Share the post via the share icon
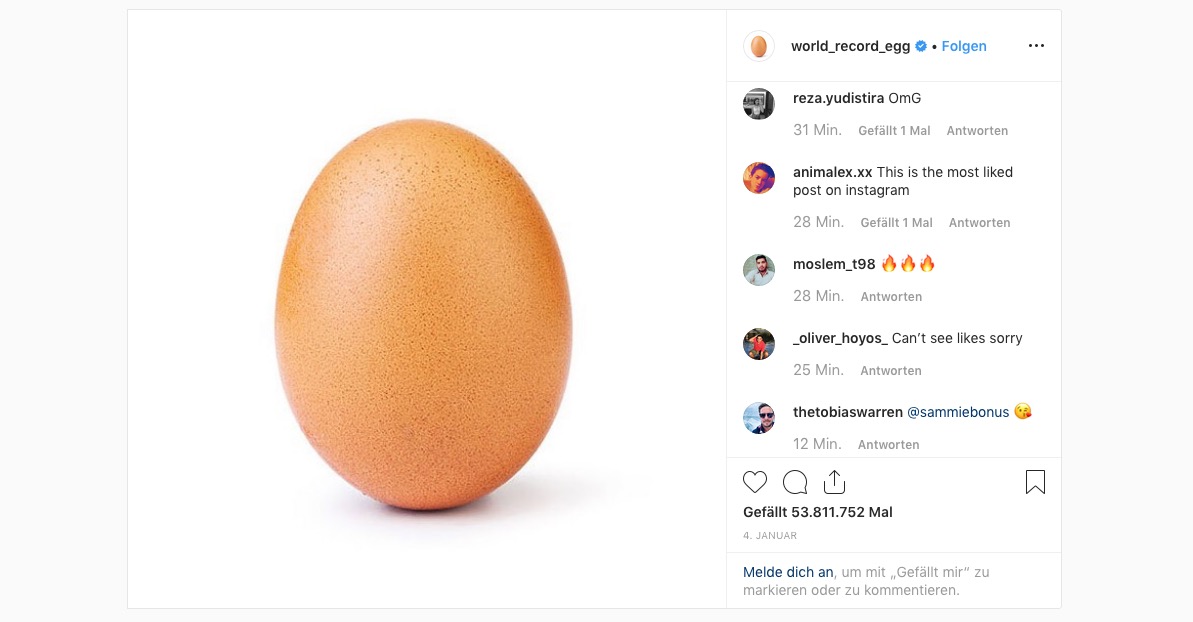This screenshot has height=622, width=1193. coord(834,483)
